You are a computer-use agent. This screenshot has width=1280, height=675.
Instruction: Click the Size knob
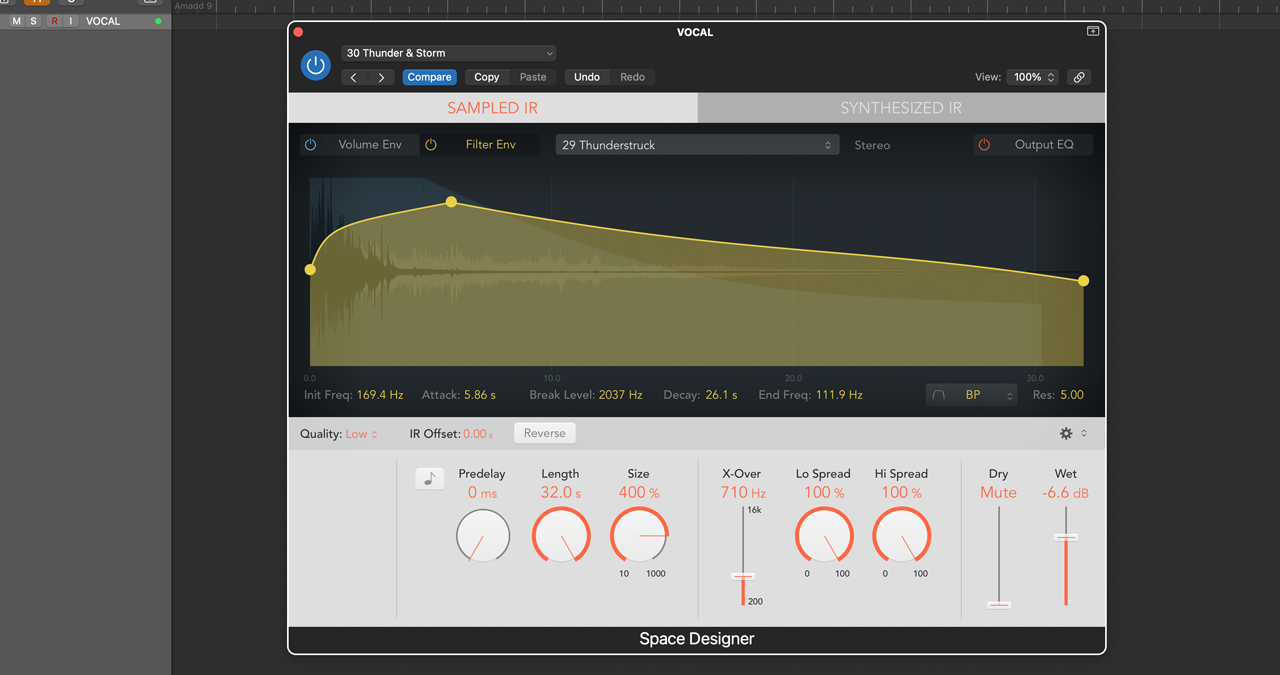pos(639,535)
